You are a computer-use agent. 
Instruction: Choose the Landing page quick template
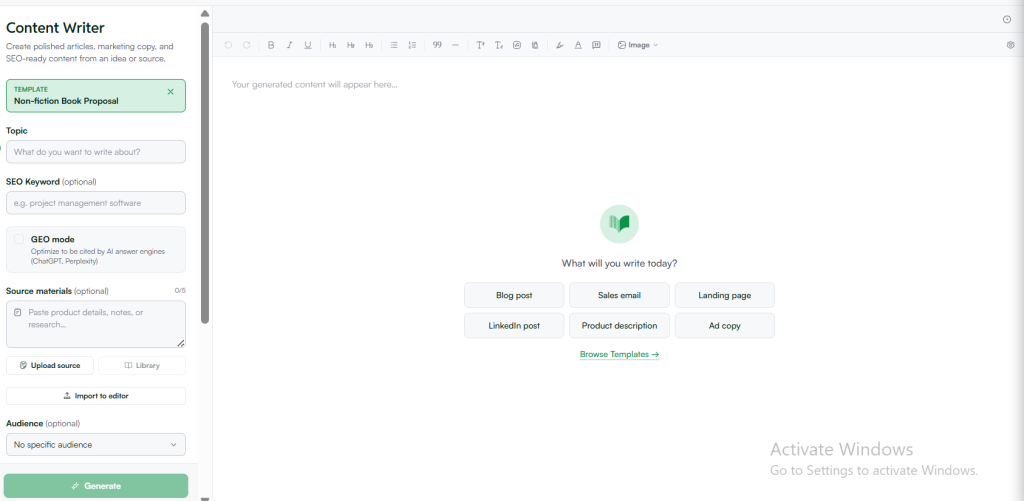click(724, 295)
